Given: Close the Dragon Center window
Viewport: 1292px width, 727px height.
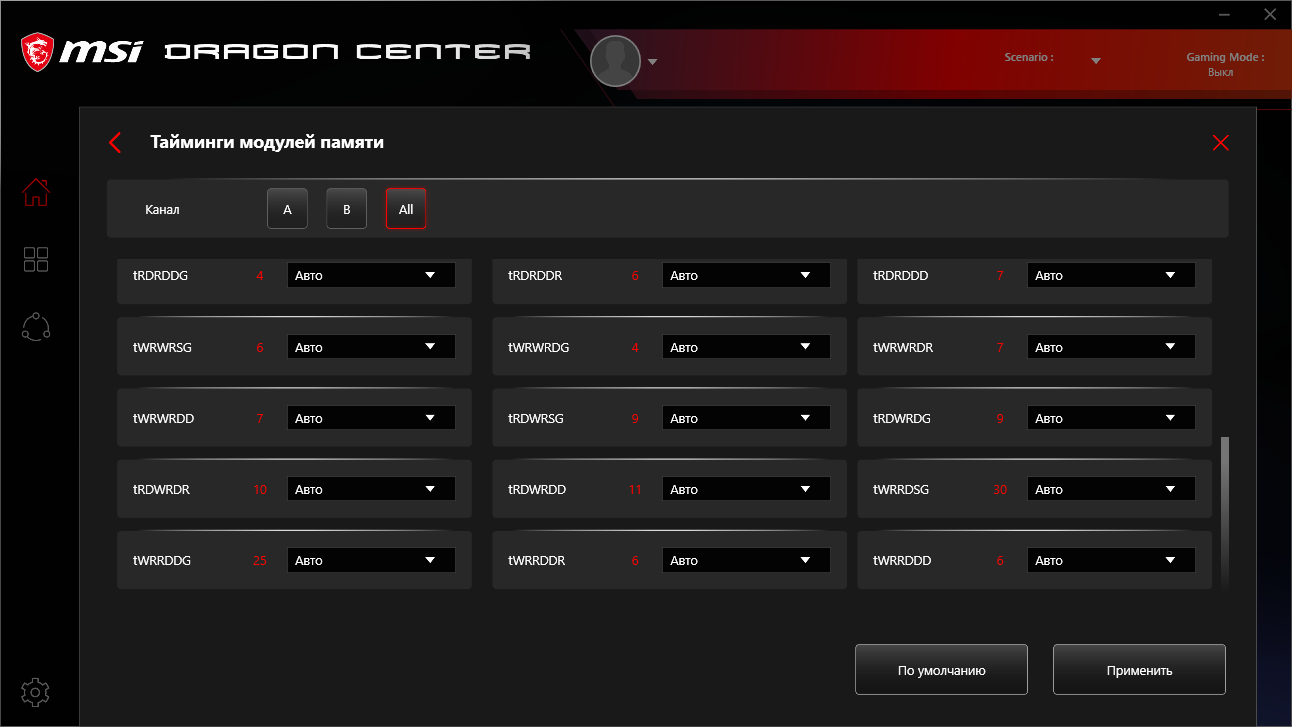Looking at the screenshot, I should (1269, 15).
